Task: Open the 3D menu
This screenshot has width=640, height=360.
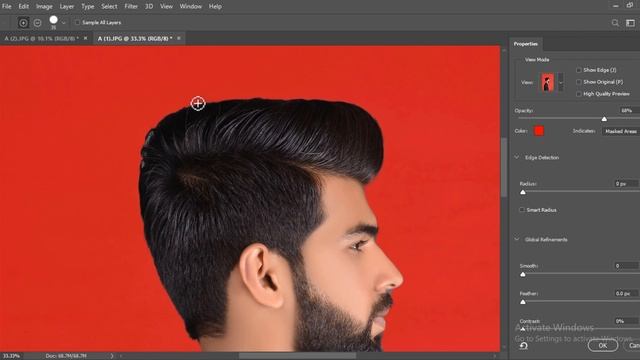Action: pyautogui.click(x=149, y=7)
